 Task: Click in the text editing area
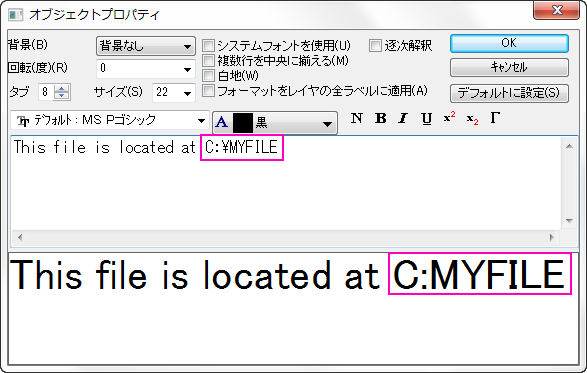[286, 183]
